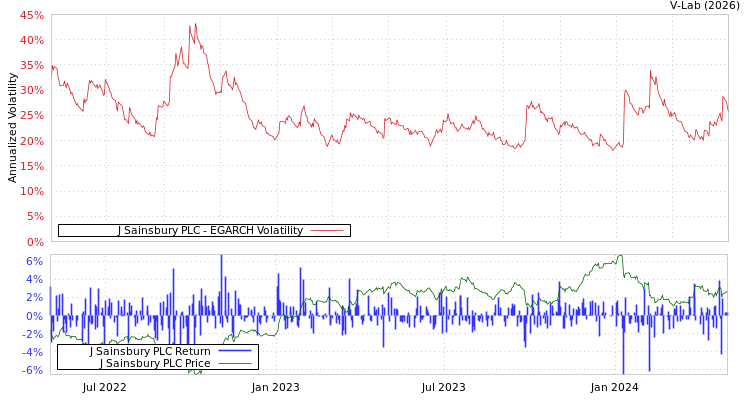Click the 25% tick label on volatility axis
The width and height of the screenshot is (750, 400).
click(31, 115)
